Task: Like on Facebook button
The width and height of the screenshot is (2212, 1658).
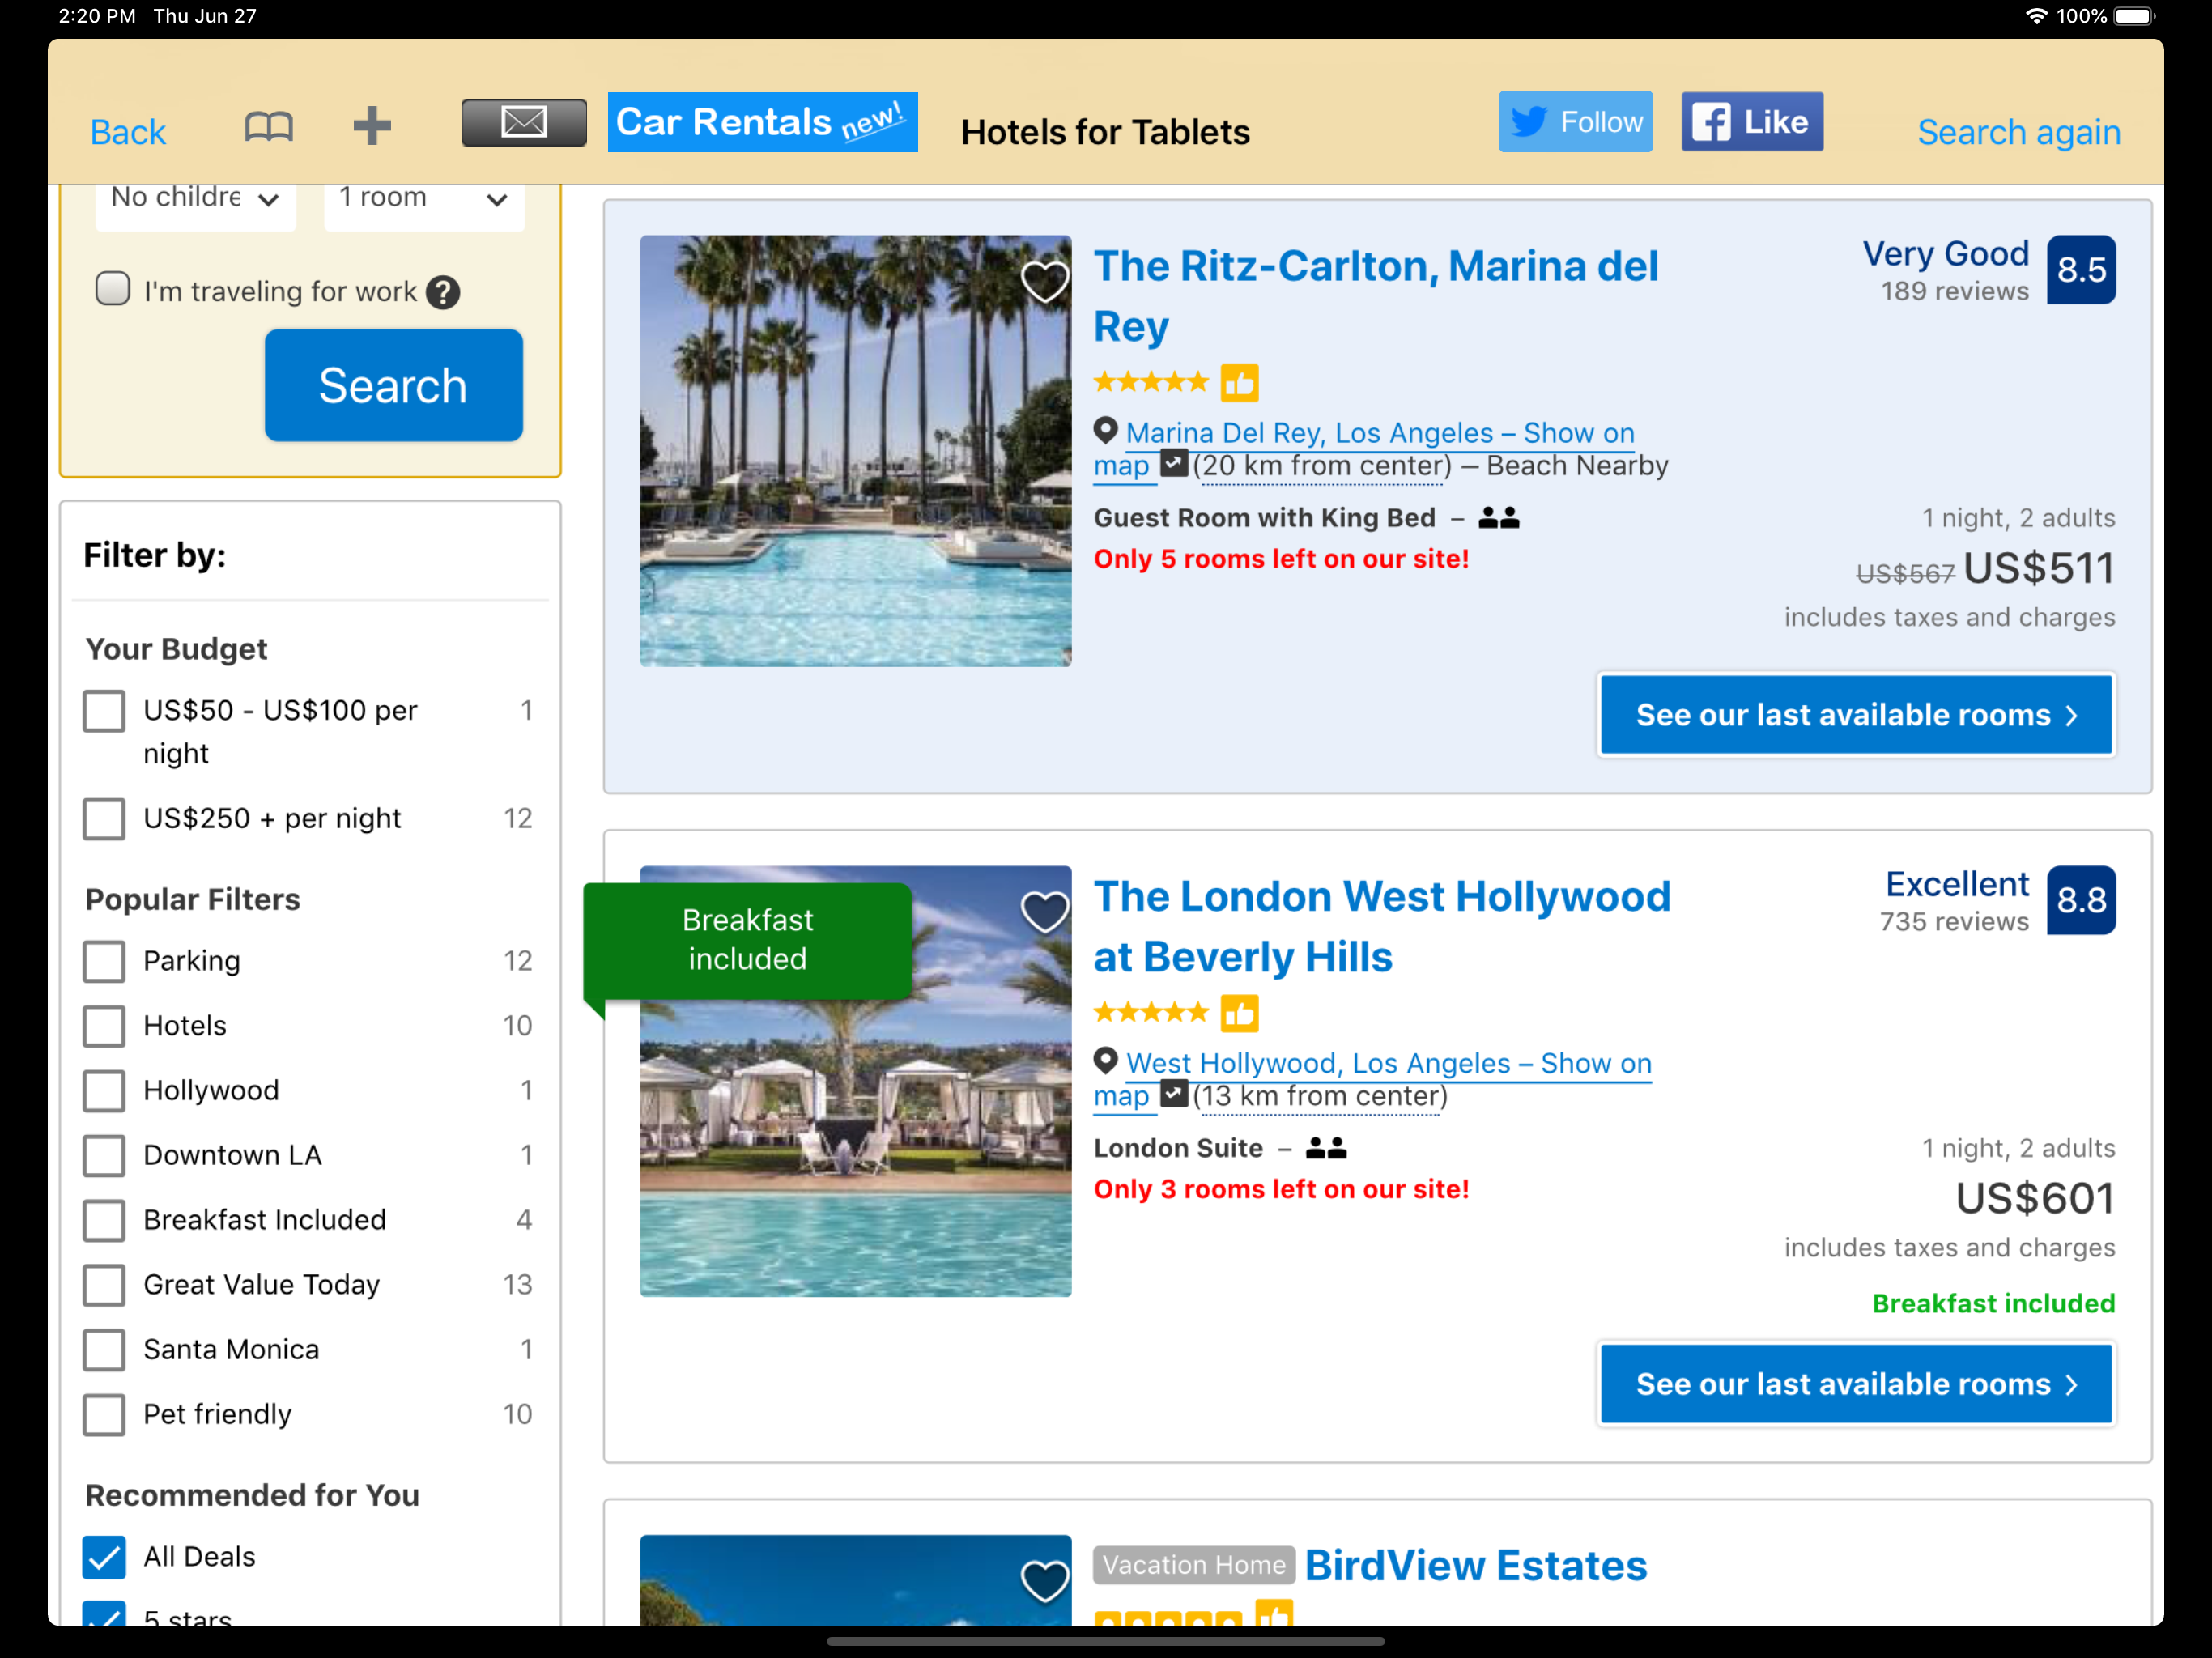Action: (1752, 122)
